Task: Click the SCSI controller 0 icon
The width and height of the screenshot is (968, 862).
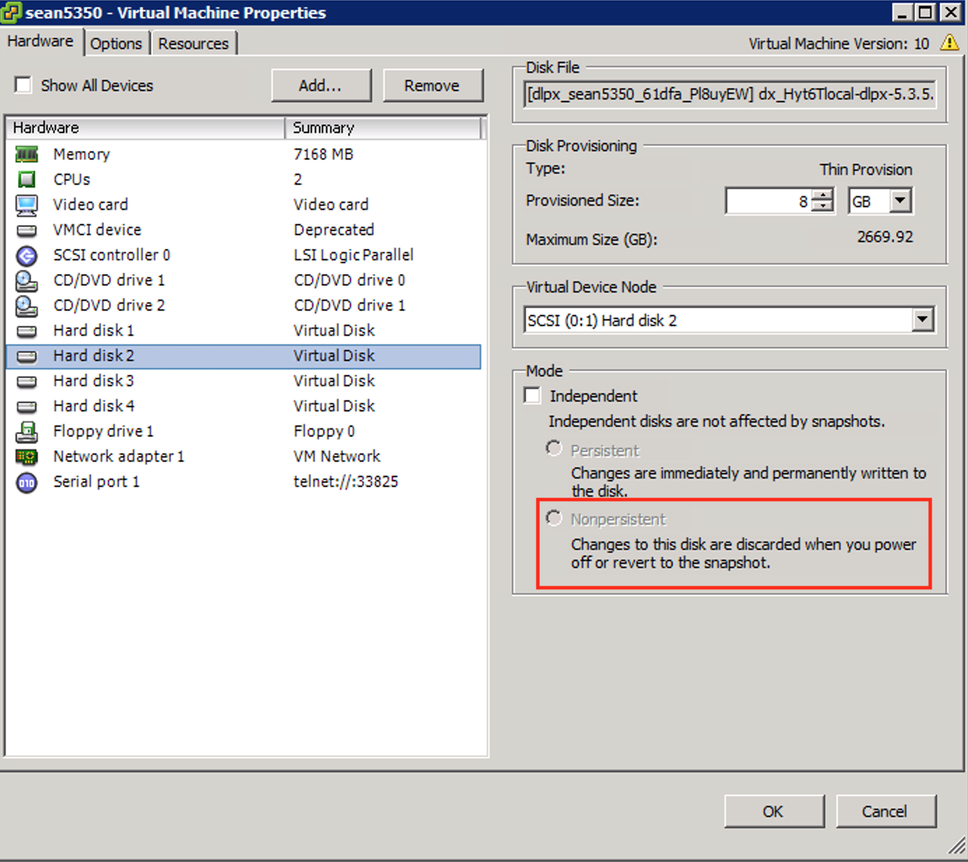Action: (26, 255)
